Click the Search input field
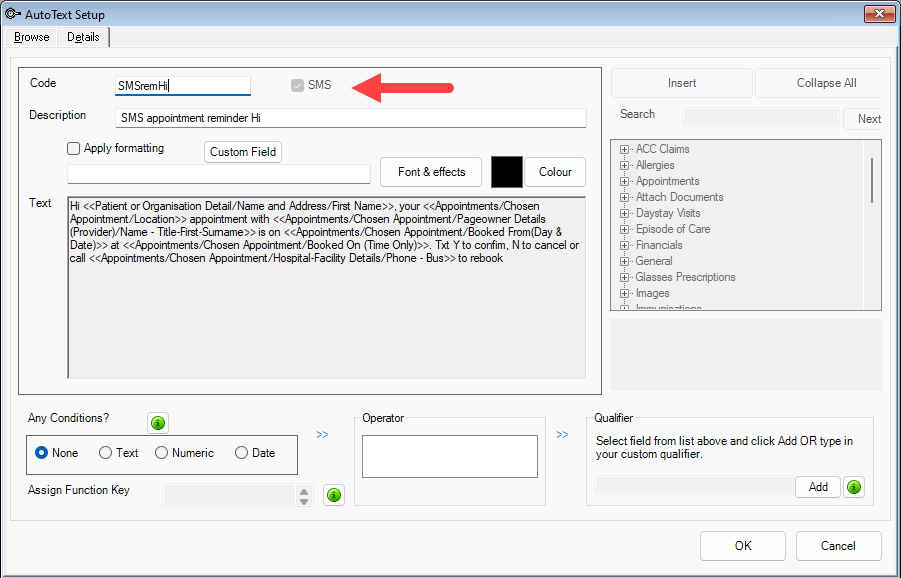The height and width of the screenshot is (578, 901). [x=761, y=117]
